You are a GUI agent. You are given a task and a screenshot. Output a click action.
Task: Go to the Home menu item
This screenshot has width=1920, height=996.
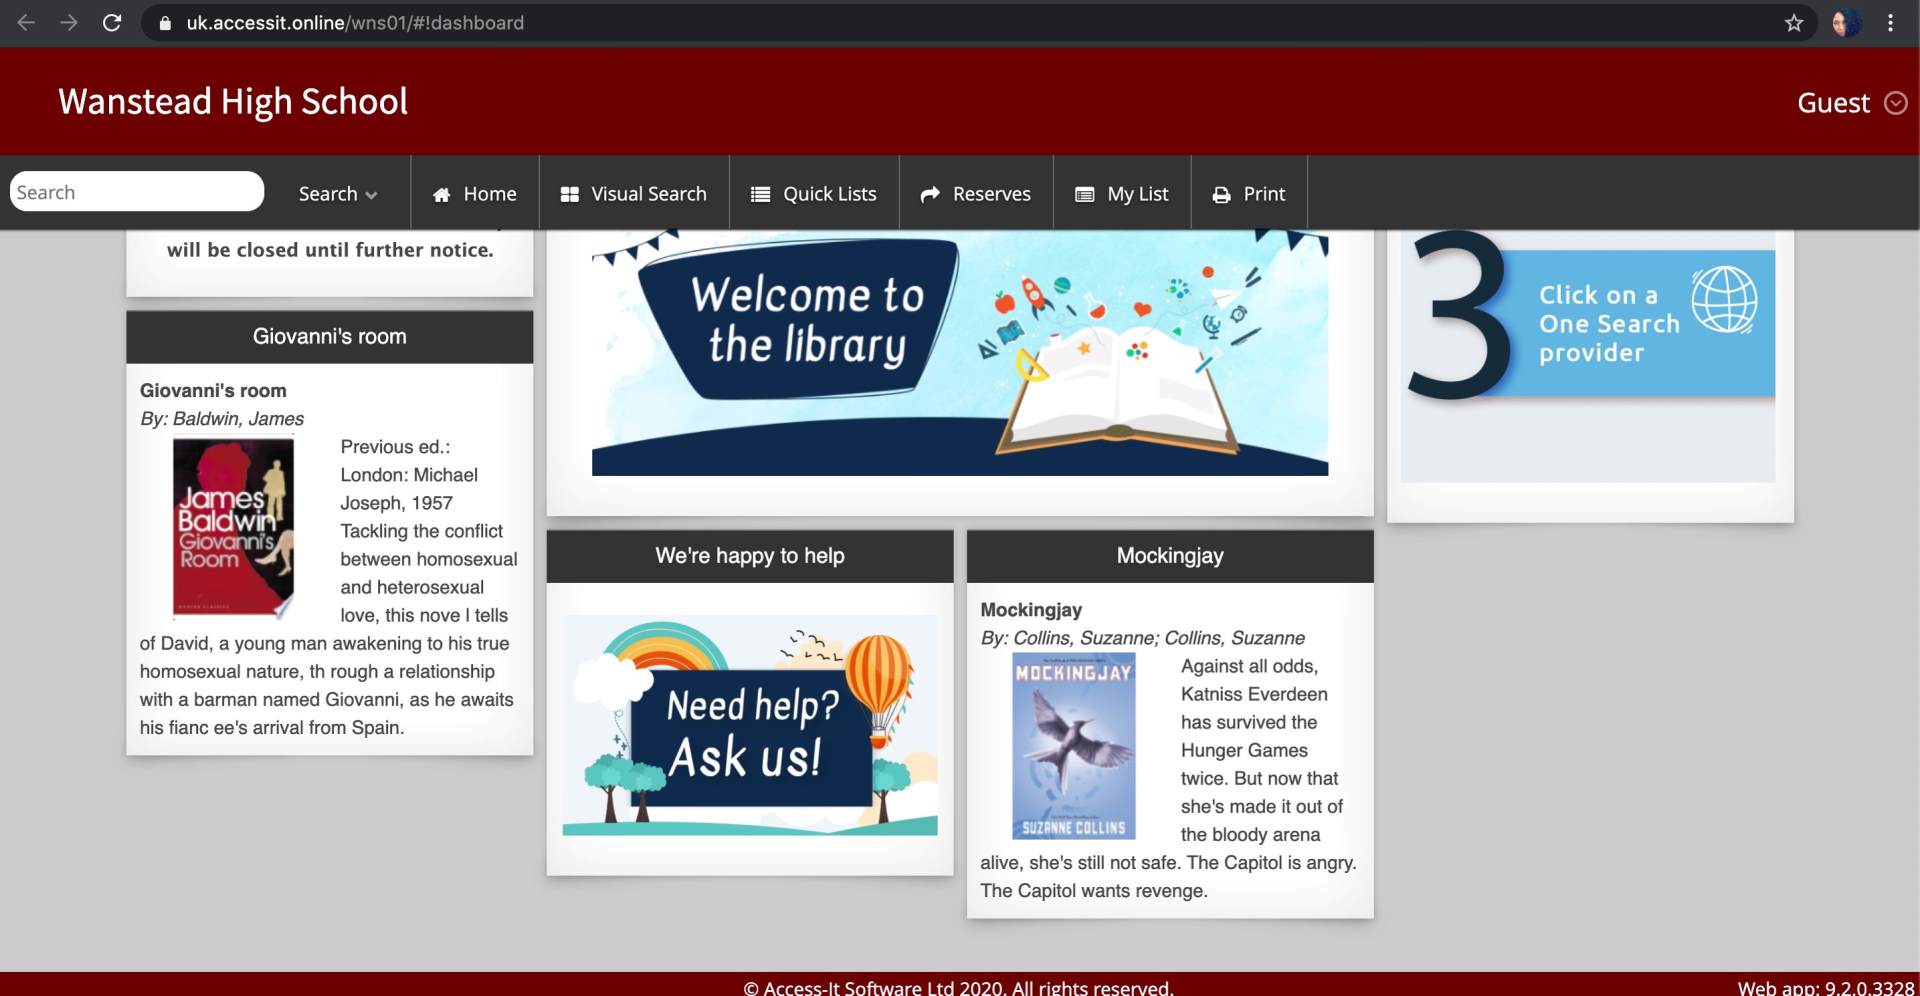(x=475, y=193)
